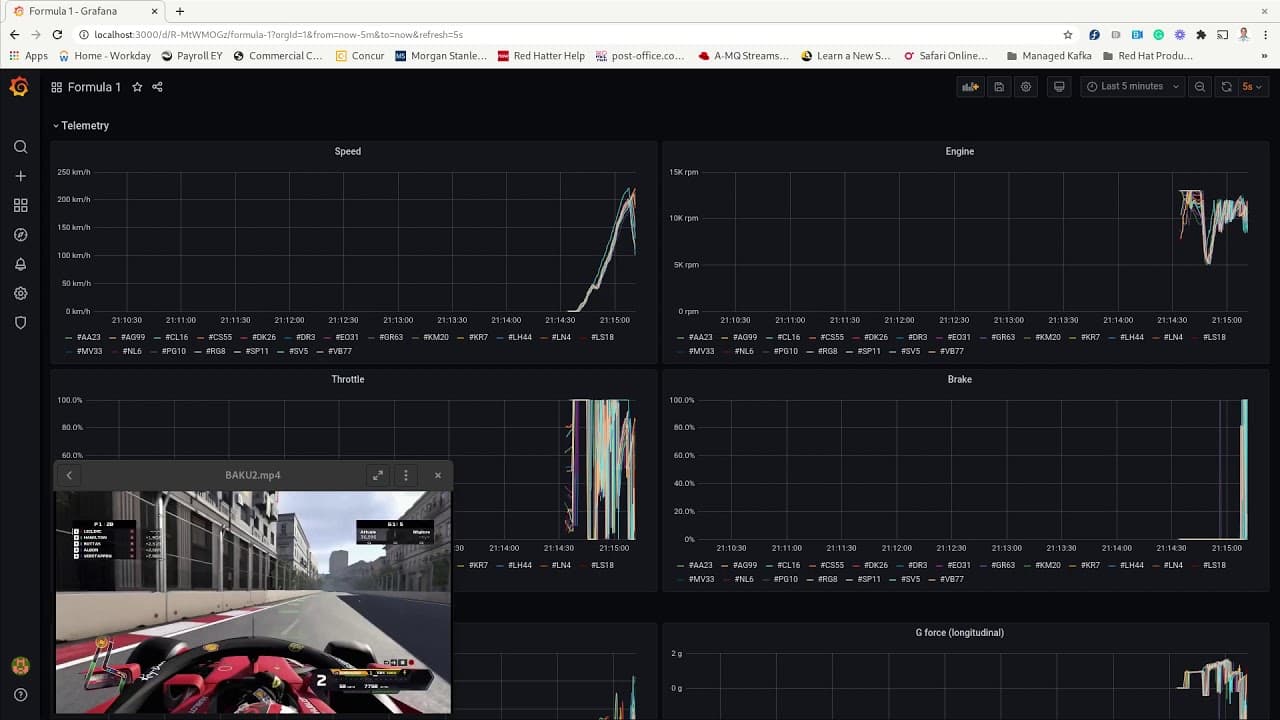Screen dimensions: 1280x720
Task: Open the Dashboards grid icon in sidebar
Action: (20, 205)
